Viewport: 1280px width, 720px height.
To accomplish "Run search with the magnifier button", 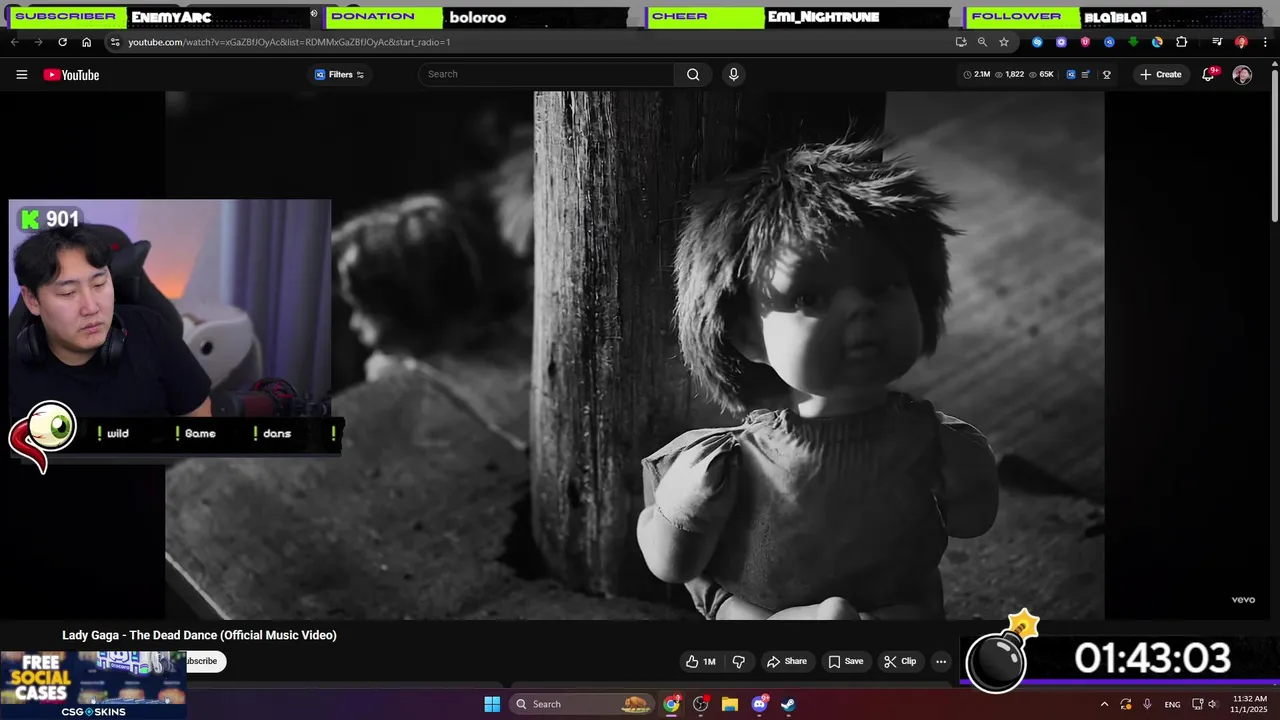I will point(693,74).
